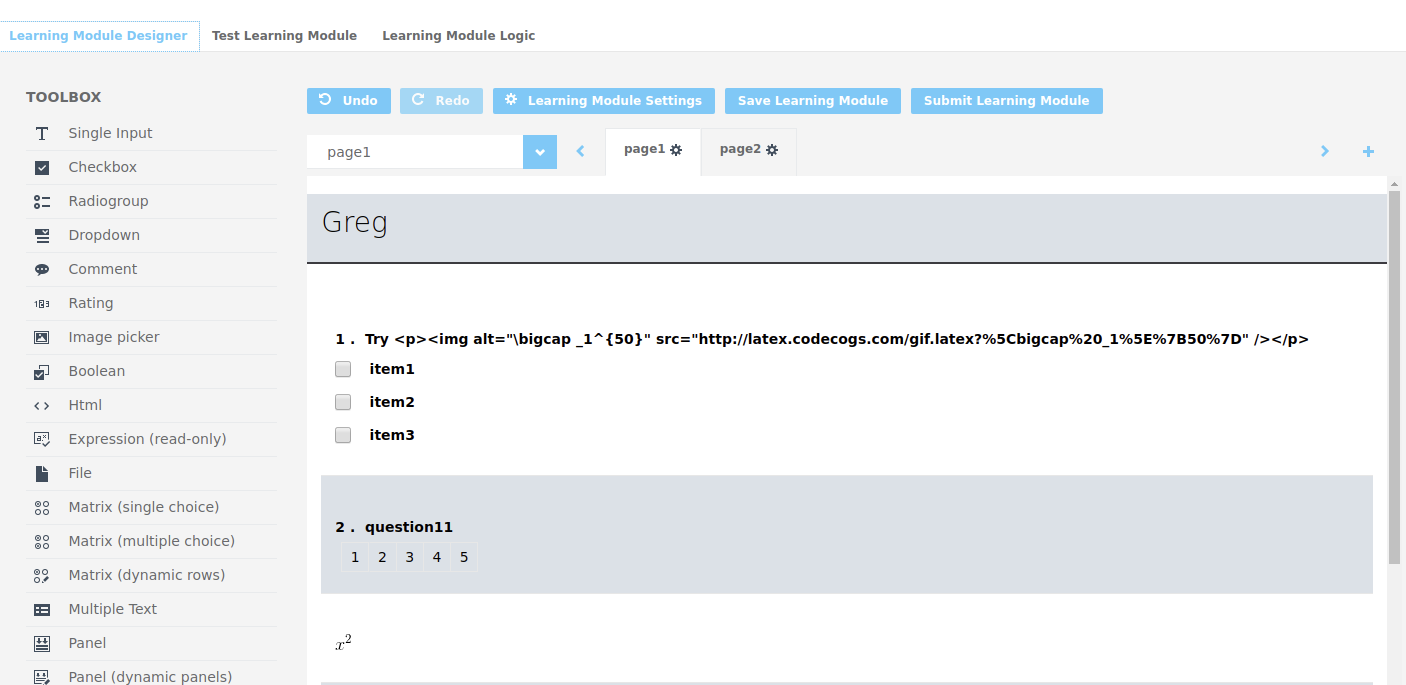The image size is (1406, 685).
Task: Select the Html code-brackets icon
Action: [42, 406]
